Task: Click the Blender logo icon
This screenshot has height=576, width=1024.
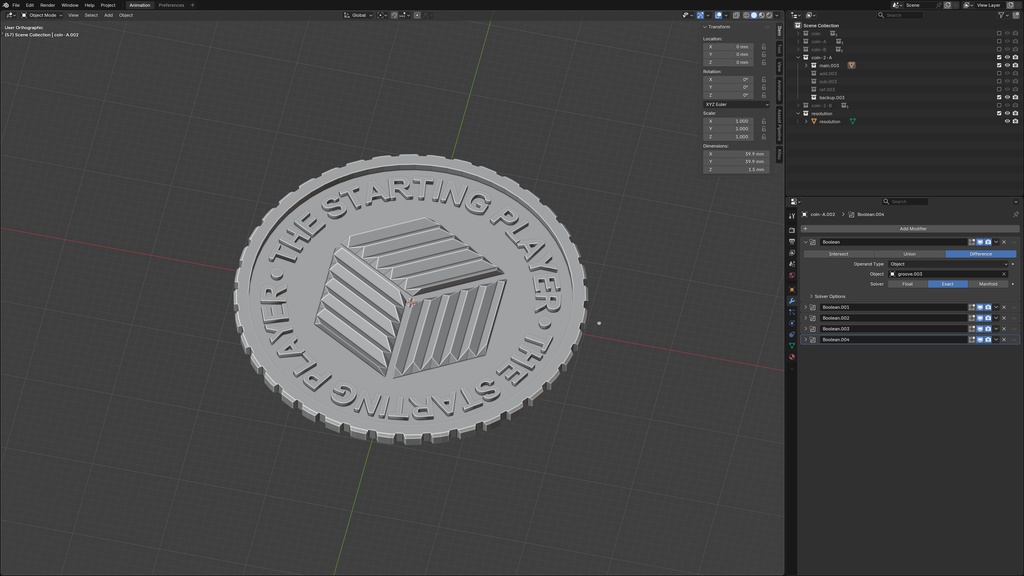Action: [6, 5]
